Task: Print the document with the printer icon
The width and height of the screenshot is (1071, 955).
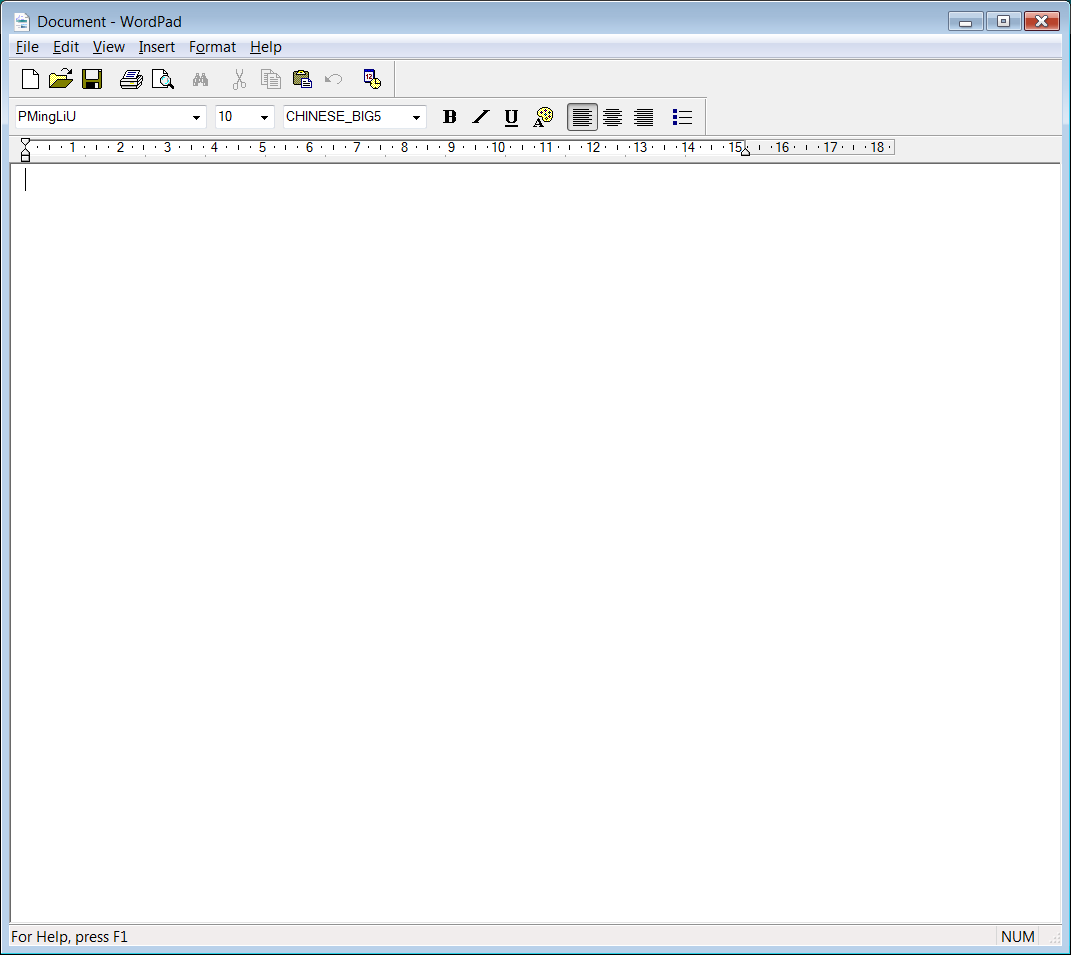Action: pyautogui.click(x=131, y=79)
